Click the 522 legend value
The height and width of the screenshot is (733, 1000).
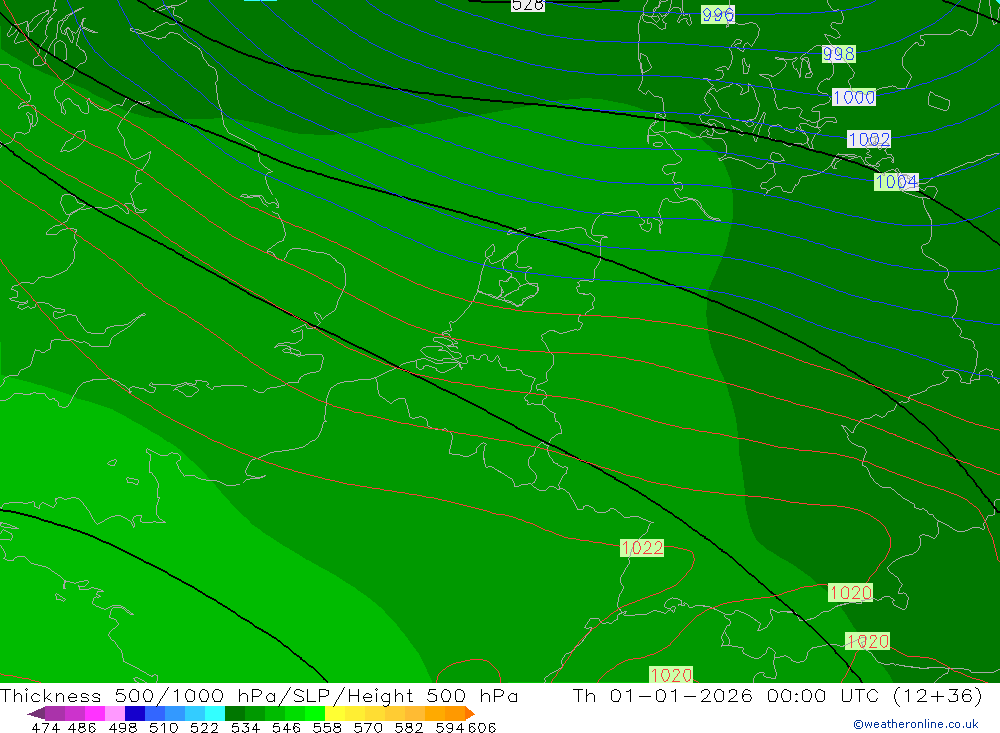click(x=204, y=728)
